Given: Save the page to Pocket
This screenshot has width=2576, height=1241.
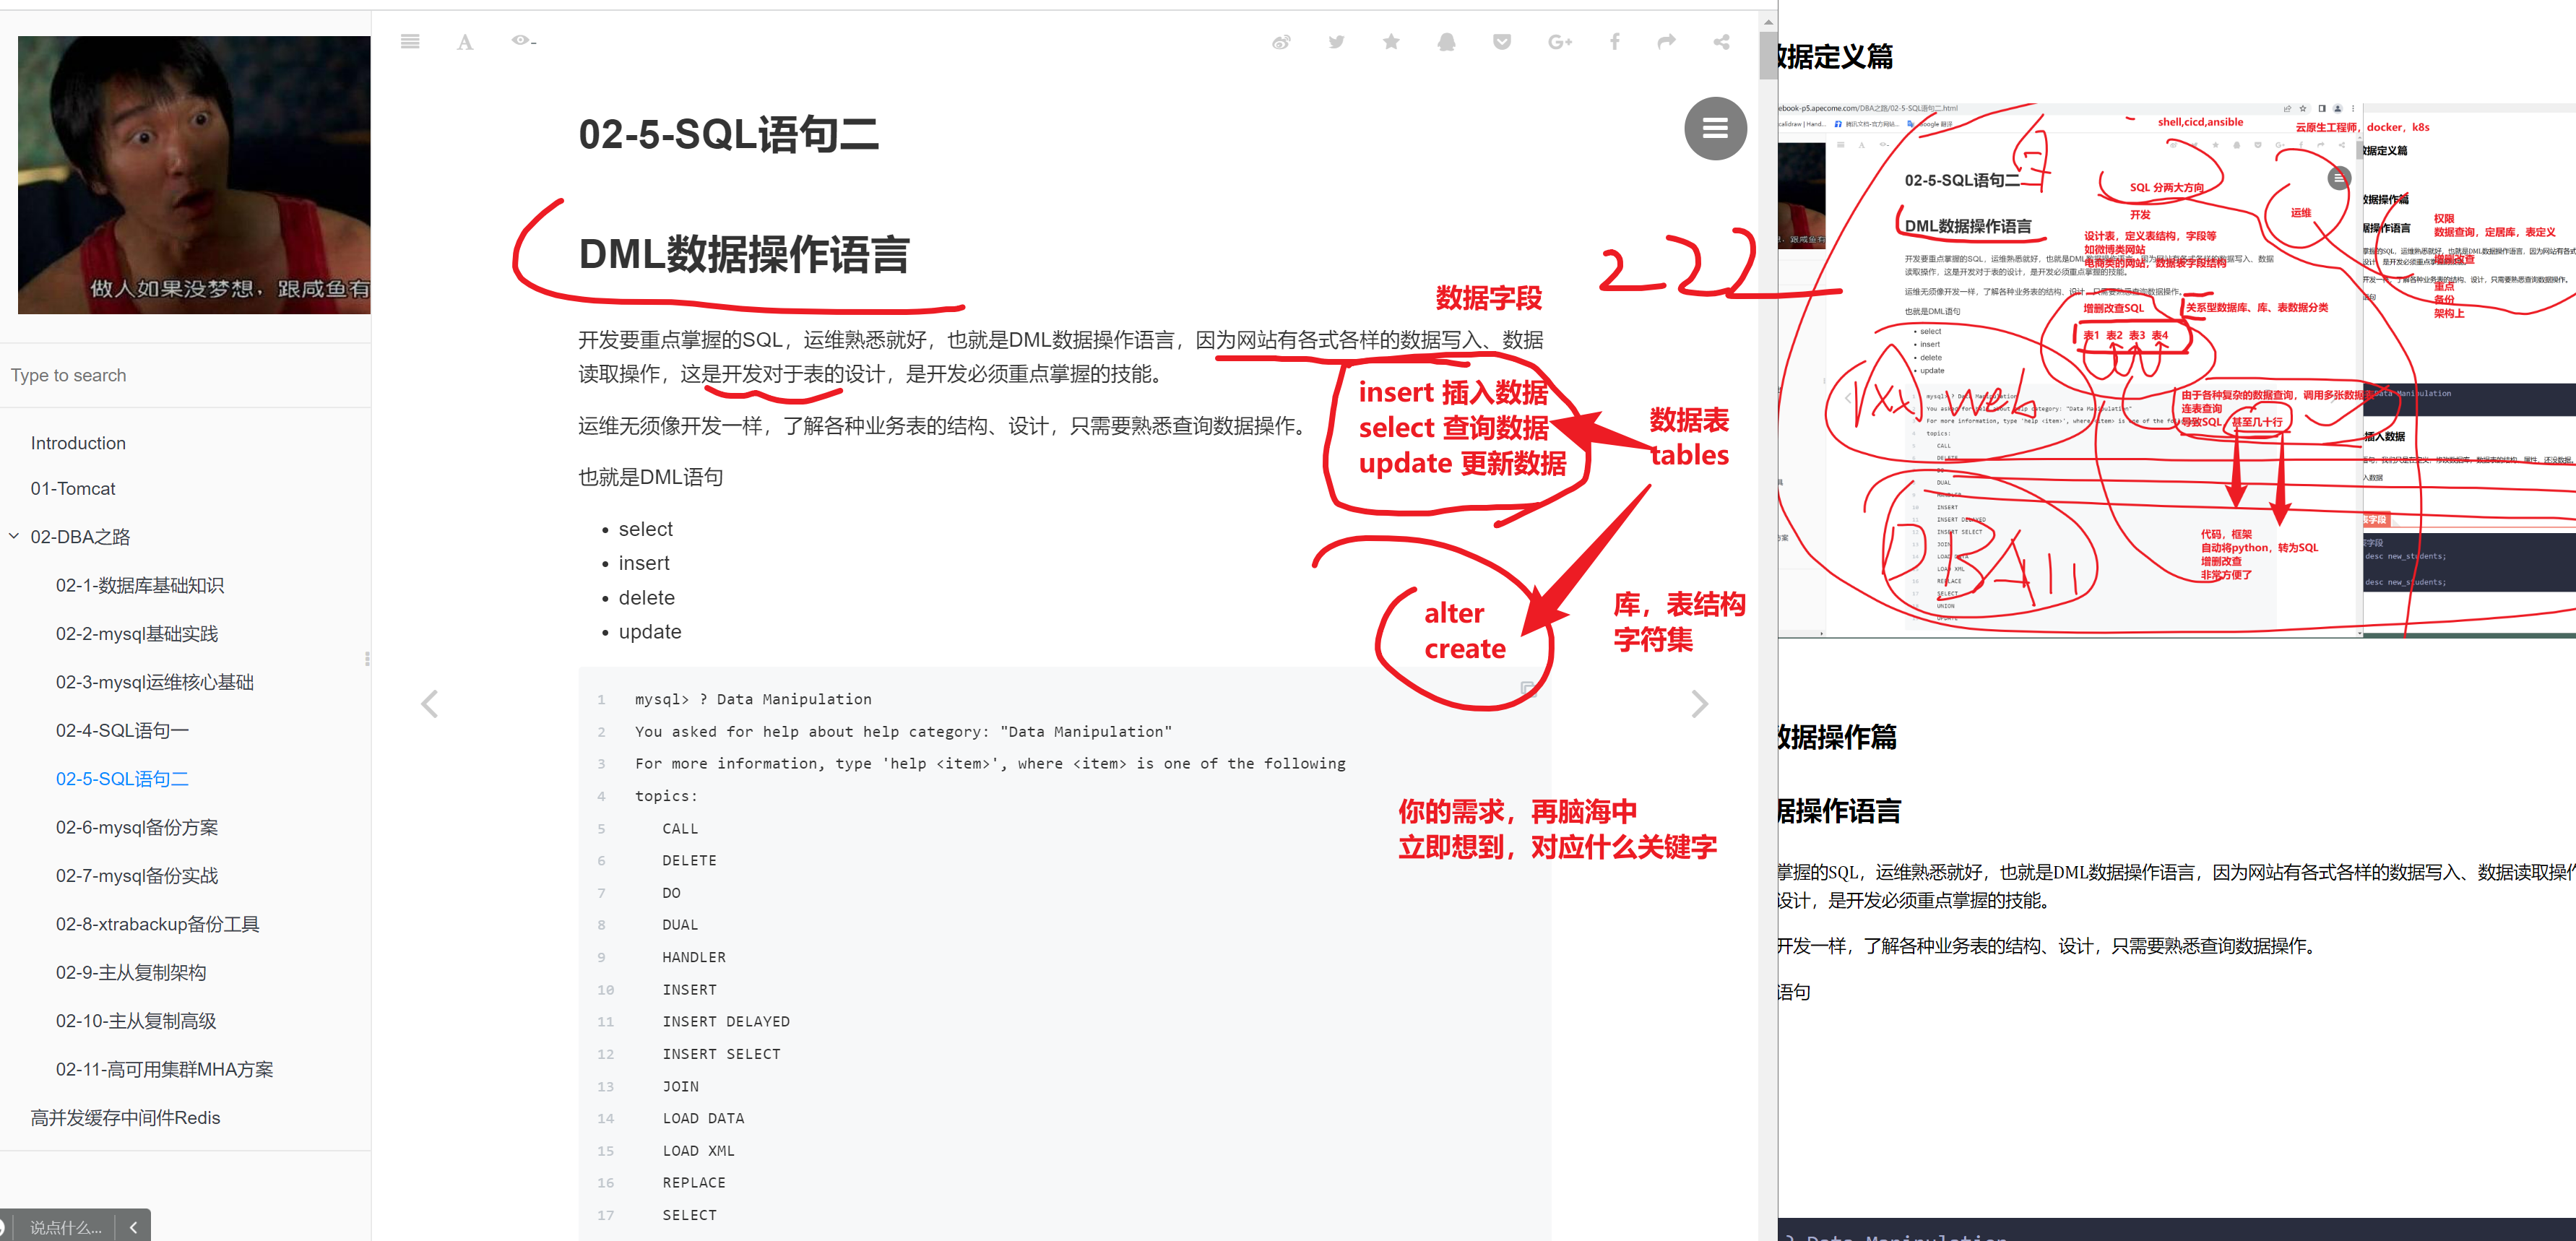Looking at the screenshot, I should 1501,42.
